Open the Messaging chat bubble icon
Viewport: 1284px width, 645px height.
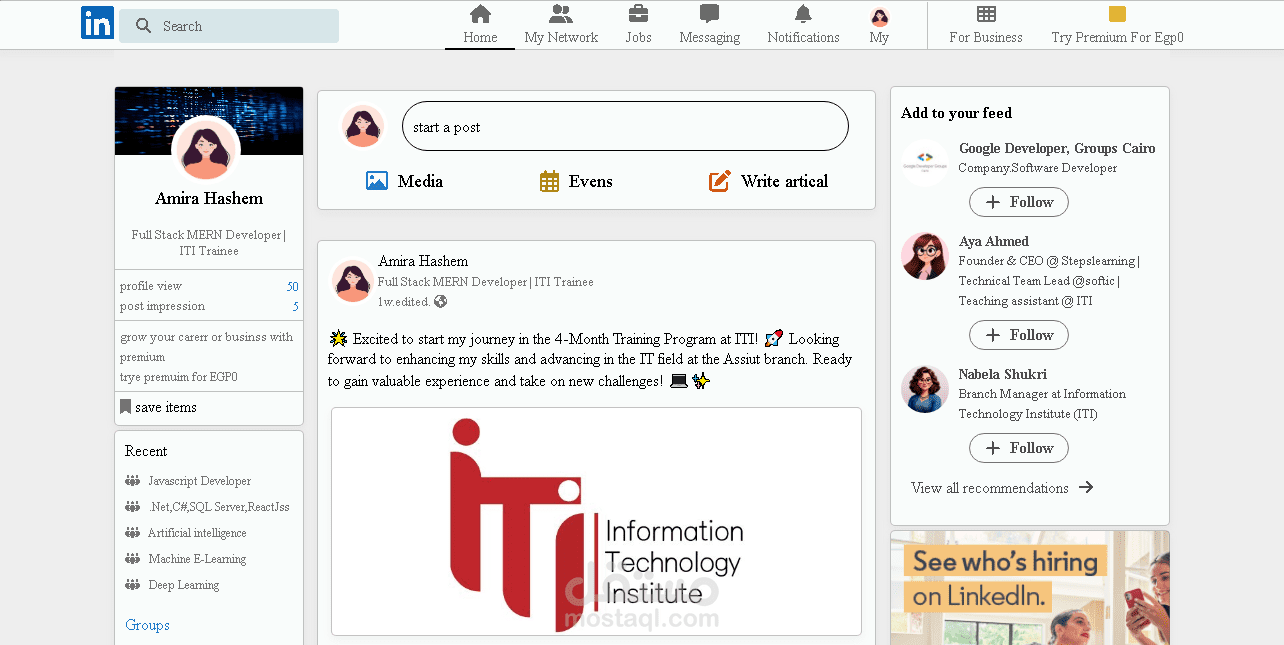coord(709,14)
